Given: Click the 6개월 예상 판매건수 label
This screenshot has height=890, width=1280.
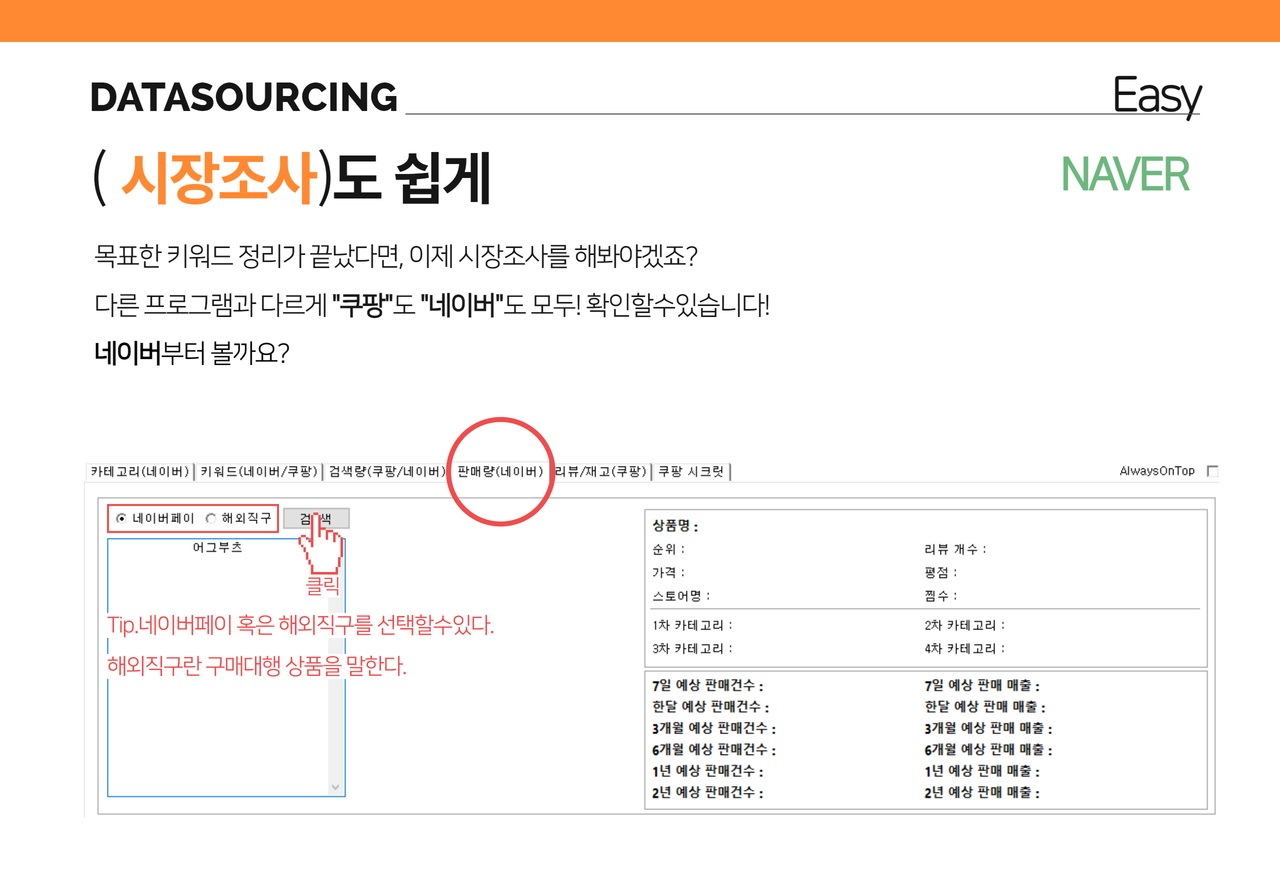Looking at the screenshot, I should tap(713, 750).
